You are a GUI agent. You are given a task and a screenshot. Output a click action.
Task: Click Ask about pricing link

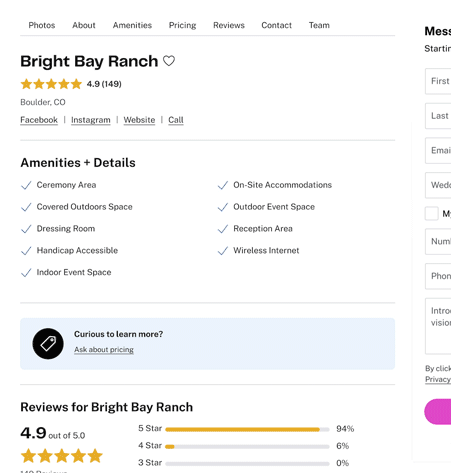tap(104, 350)
